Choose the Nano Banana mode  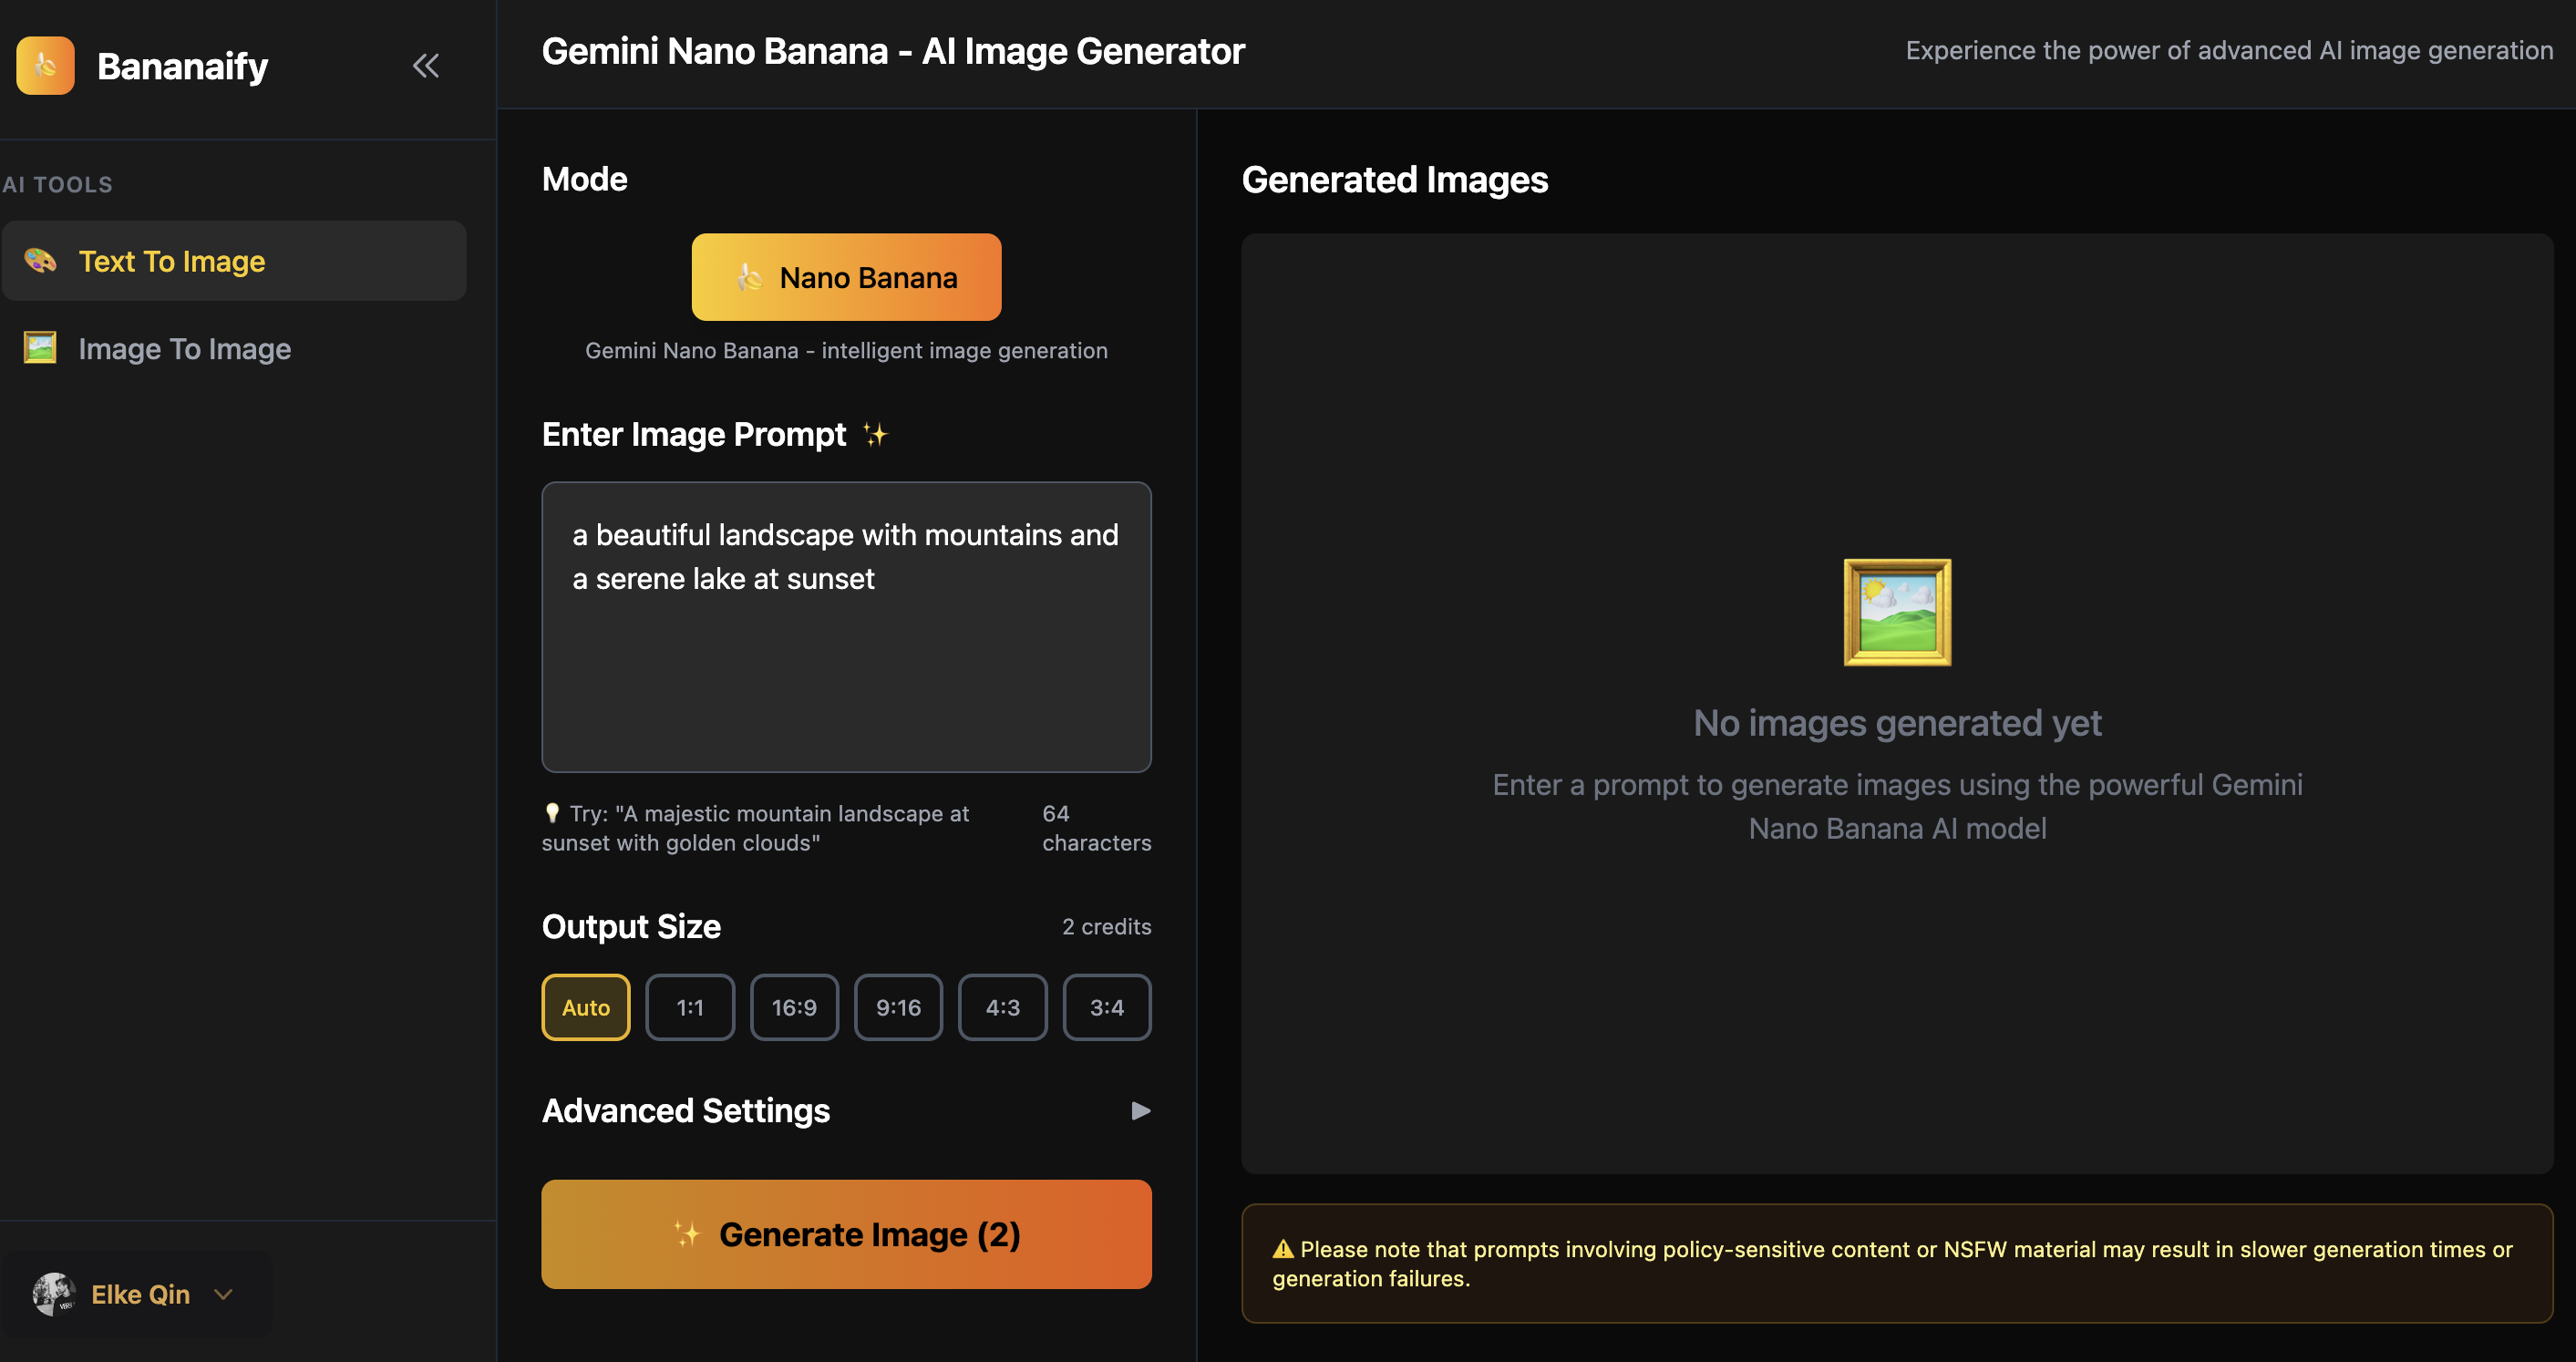pos(846,277)
